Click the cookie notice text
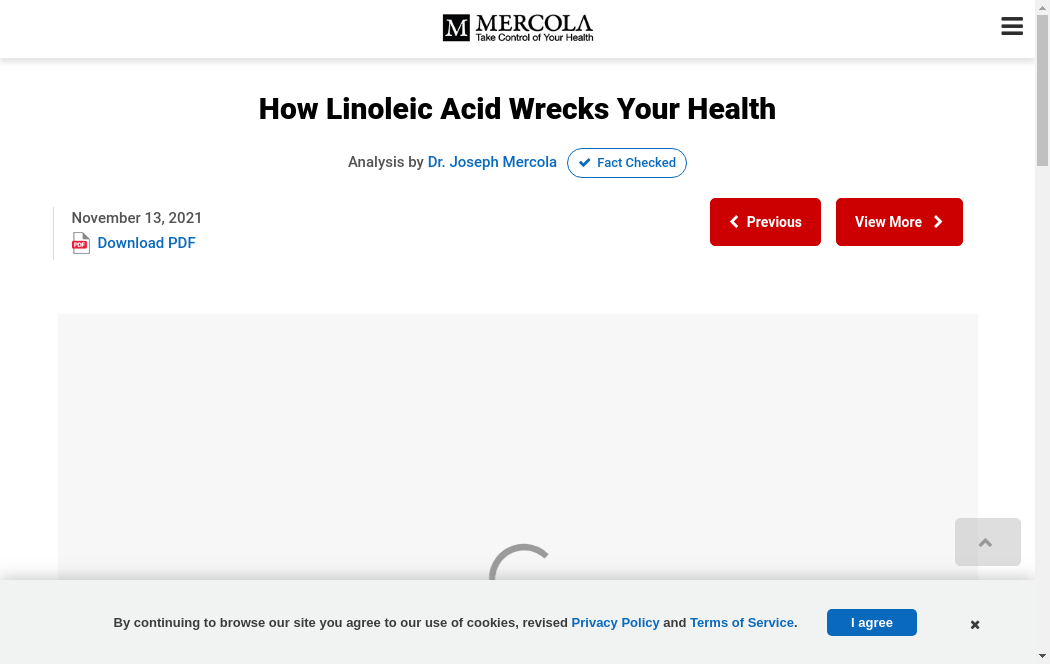This screenshot has height=664, width=1050. [340, 622]
